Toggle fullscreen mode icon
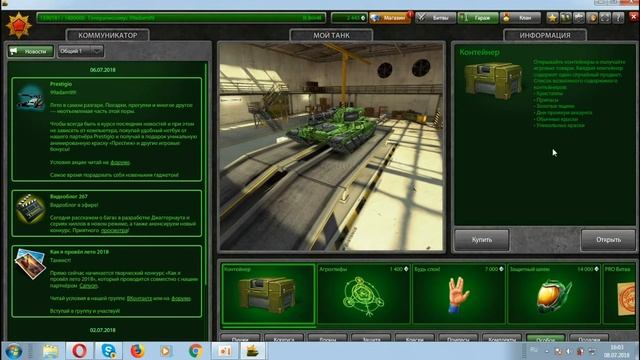 605,18
